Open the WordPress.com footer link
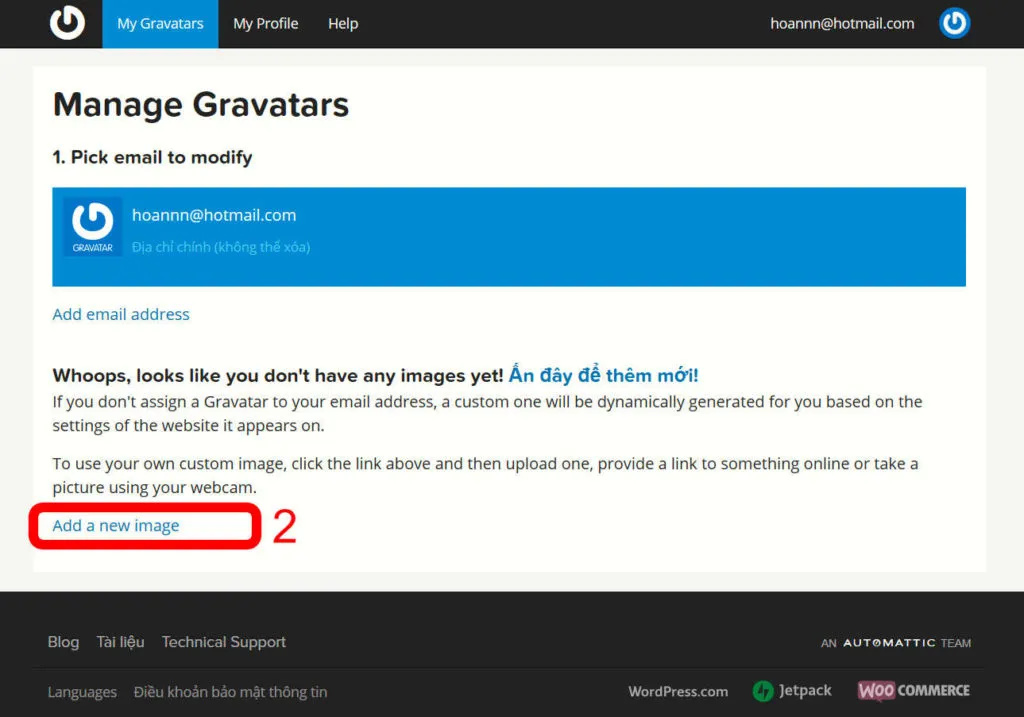This screenshot has height=717, width=1024. 678,690
